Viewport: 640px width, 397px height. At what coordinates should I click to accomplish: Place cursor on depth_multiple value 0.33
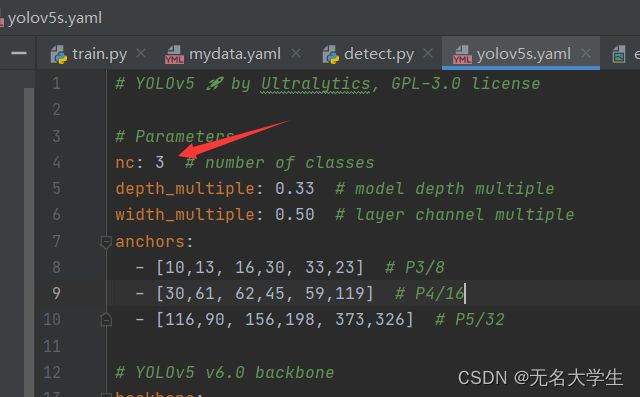[295, 189]
